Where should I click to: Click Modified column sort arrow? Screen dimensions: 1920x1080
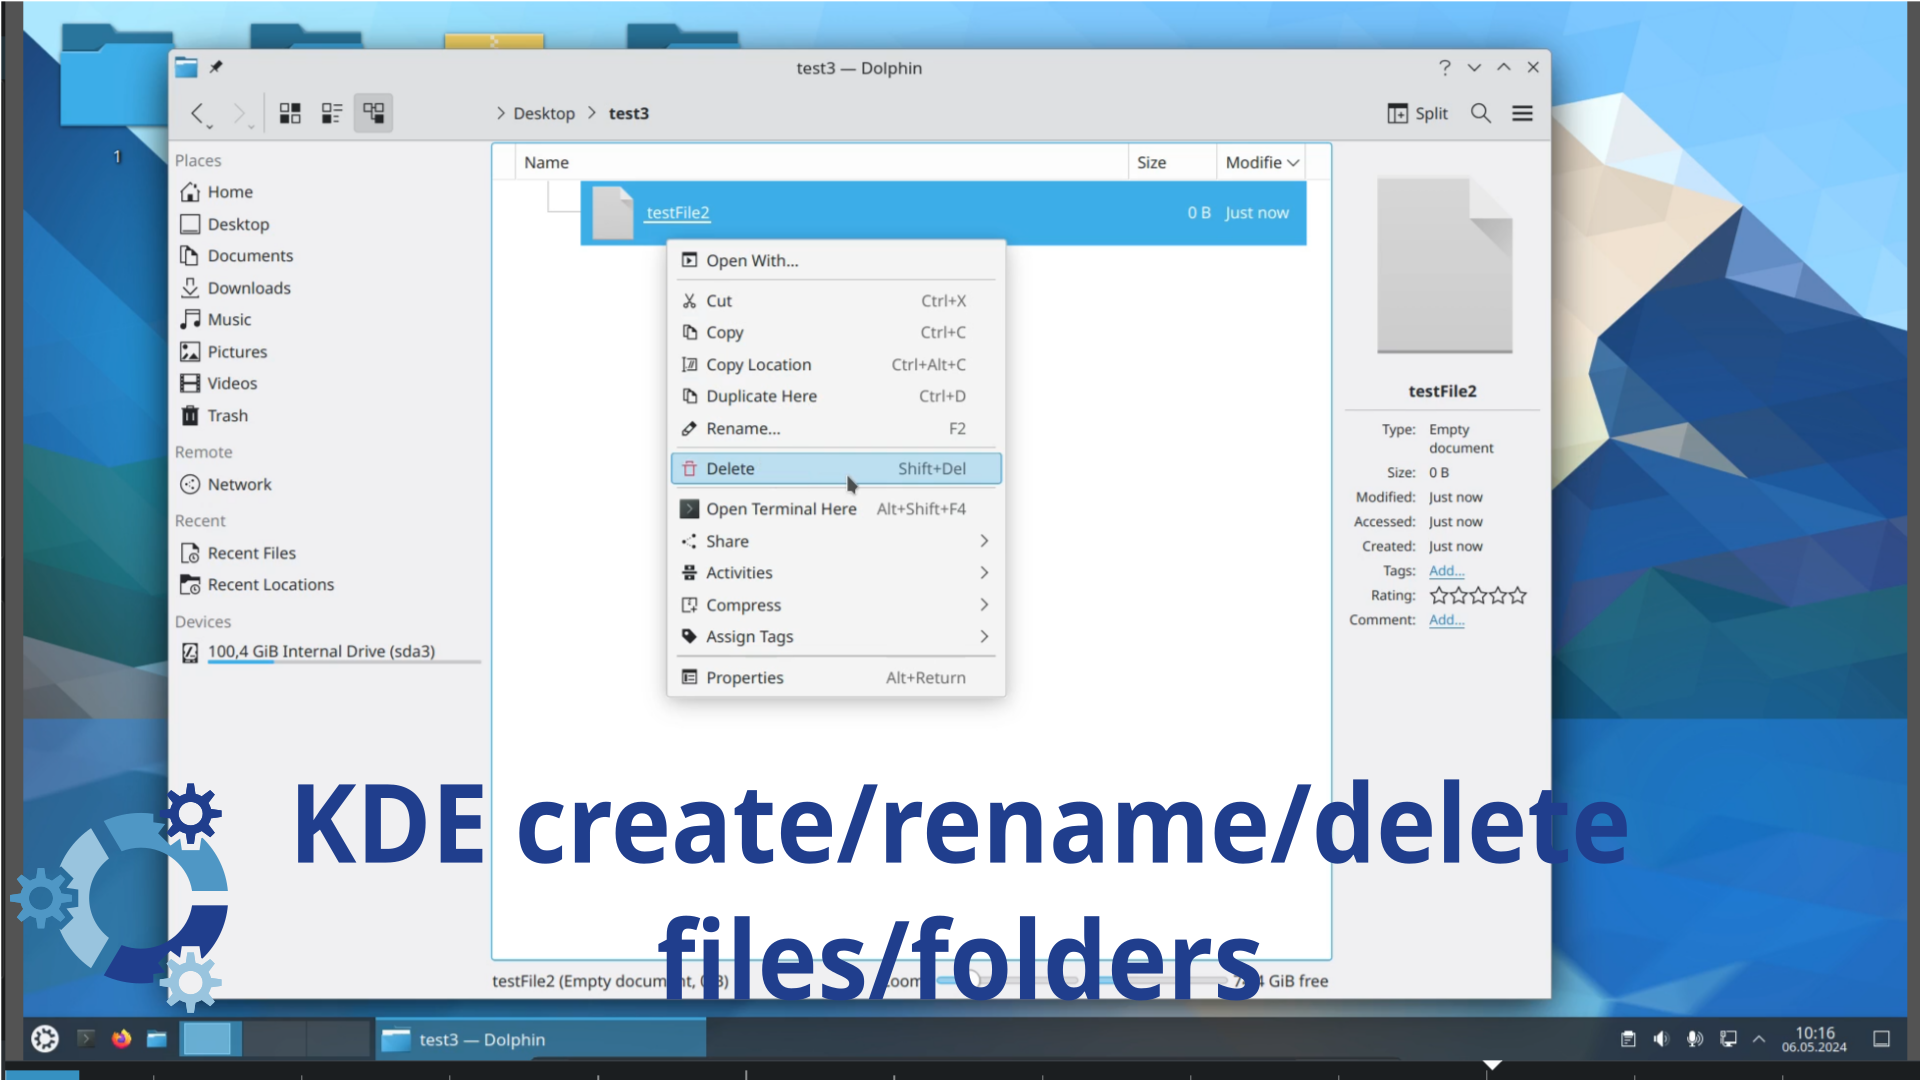point(1293,163)
